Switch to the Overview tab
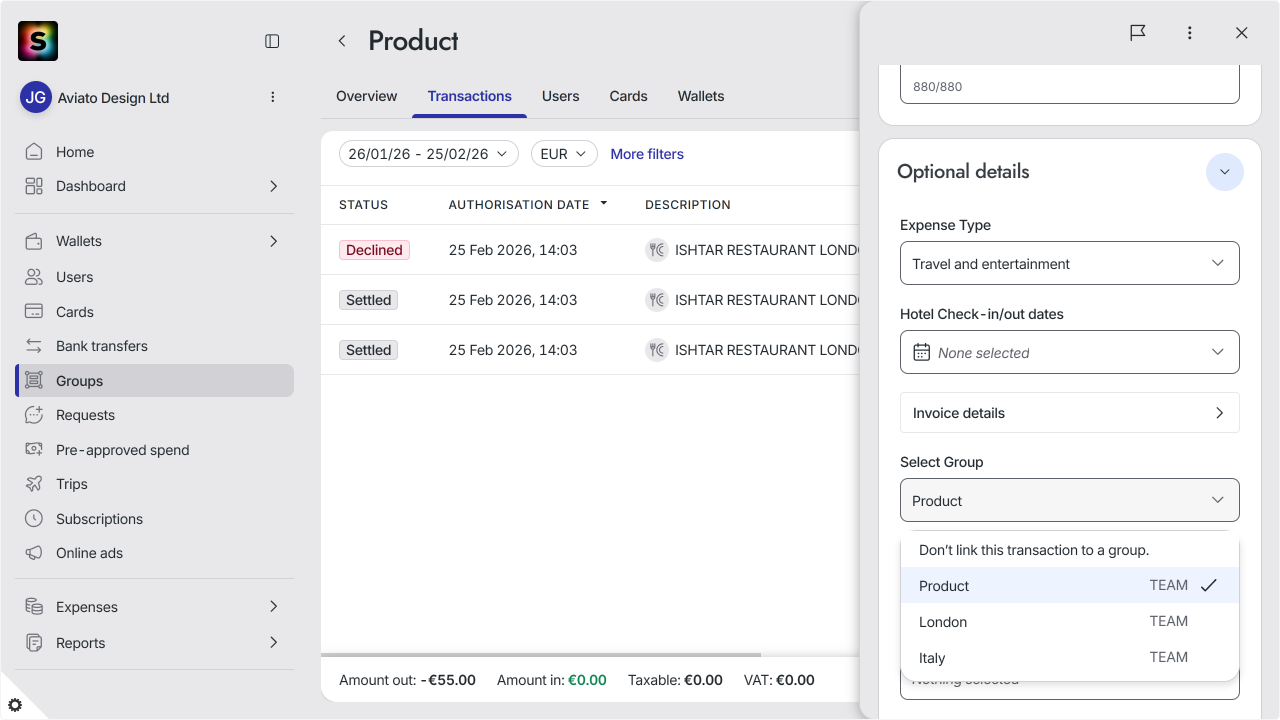Screen dimensions: 1280x720 point(366,96)
